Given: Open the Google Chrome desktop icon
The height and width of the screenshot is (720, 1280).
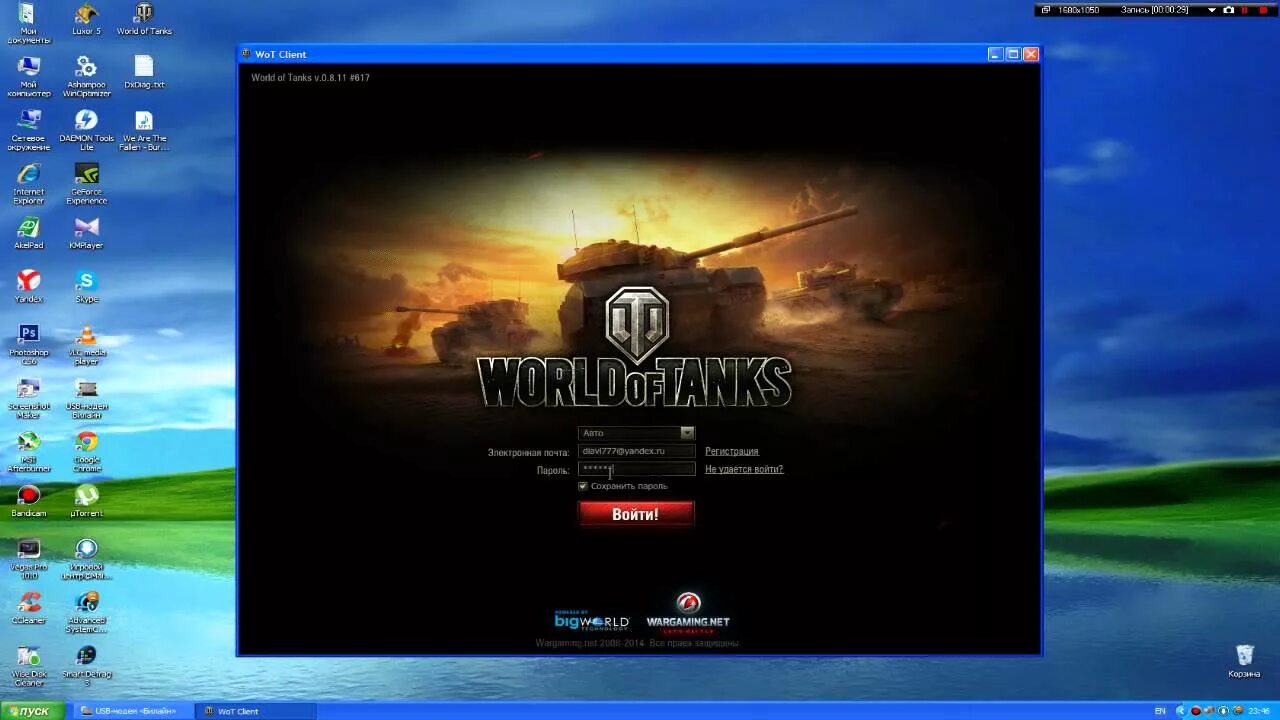Looking at the screenshot, I should [86, 452].
